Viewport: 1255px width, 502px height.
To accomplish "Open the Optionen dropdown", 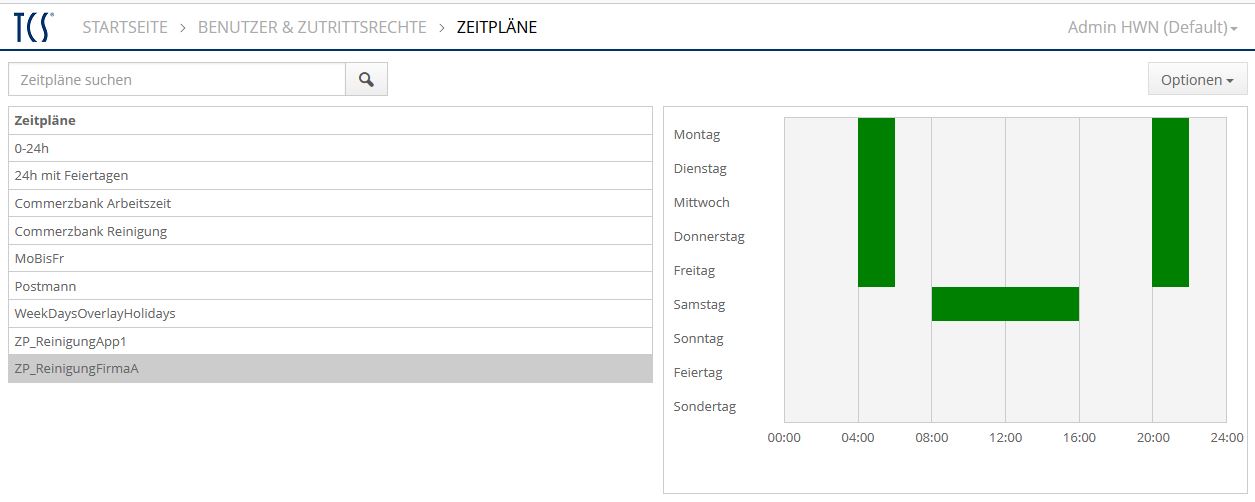I will point(1197,80).
